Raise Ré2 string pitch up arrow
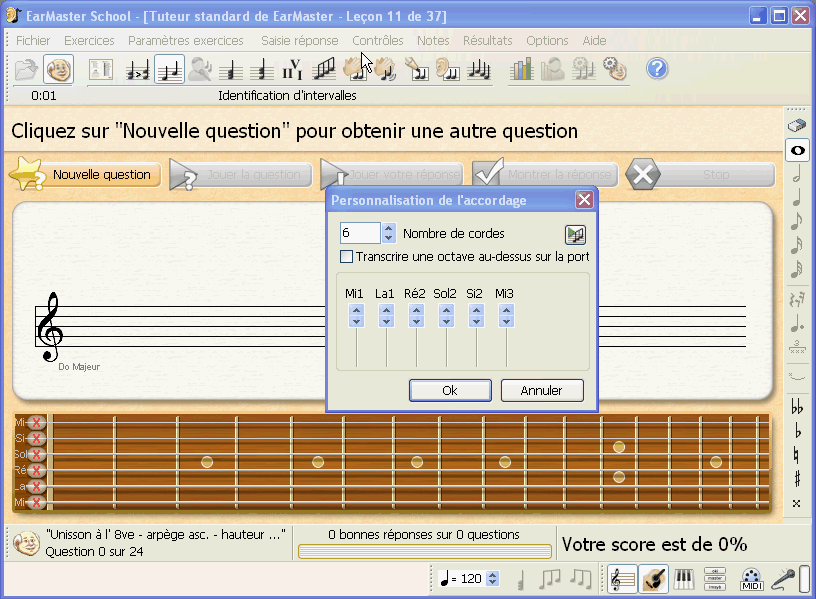 tap(416, 311)
